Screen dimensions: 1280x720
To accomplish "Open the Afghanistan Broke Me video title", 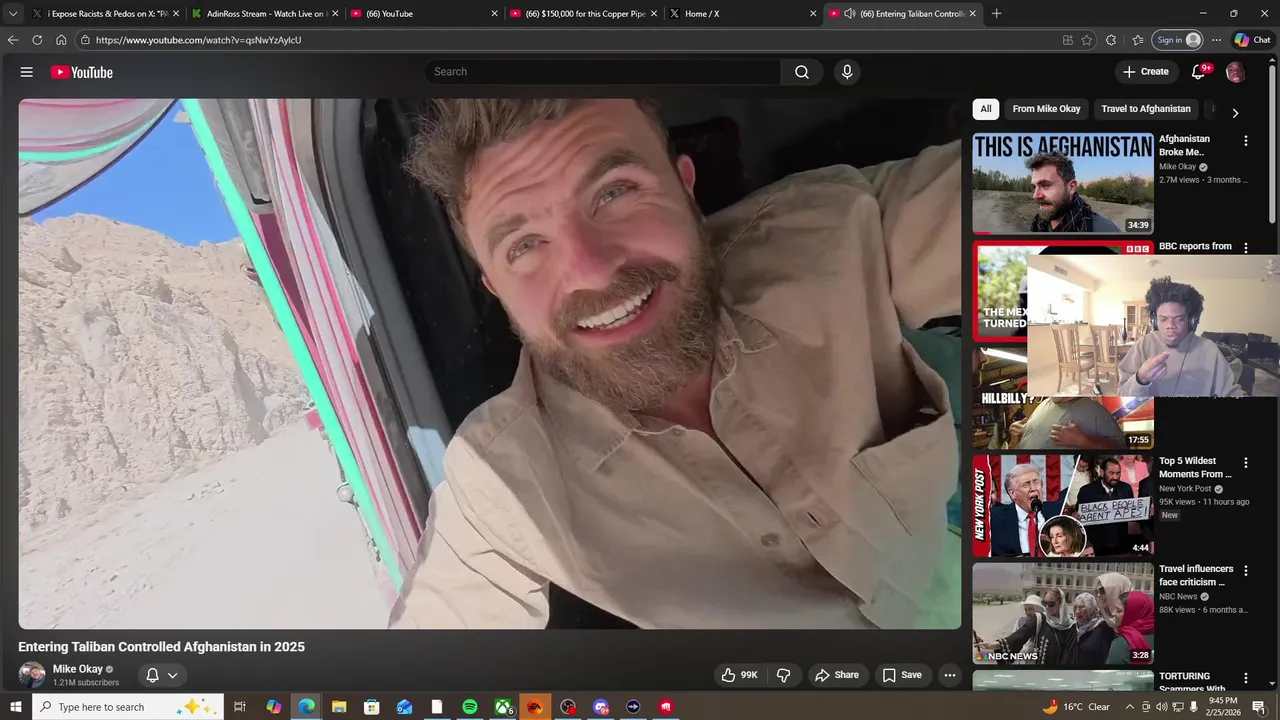I will pos(1185,146).
